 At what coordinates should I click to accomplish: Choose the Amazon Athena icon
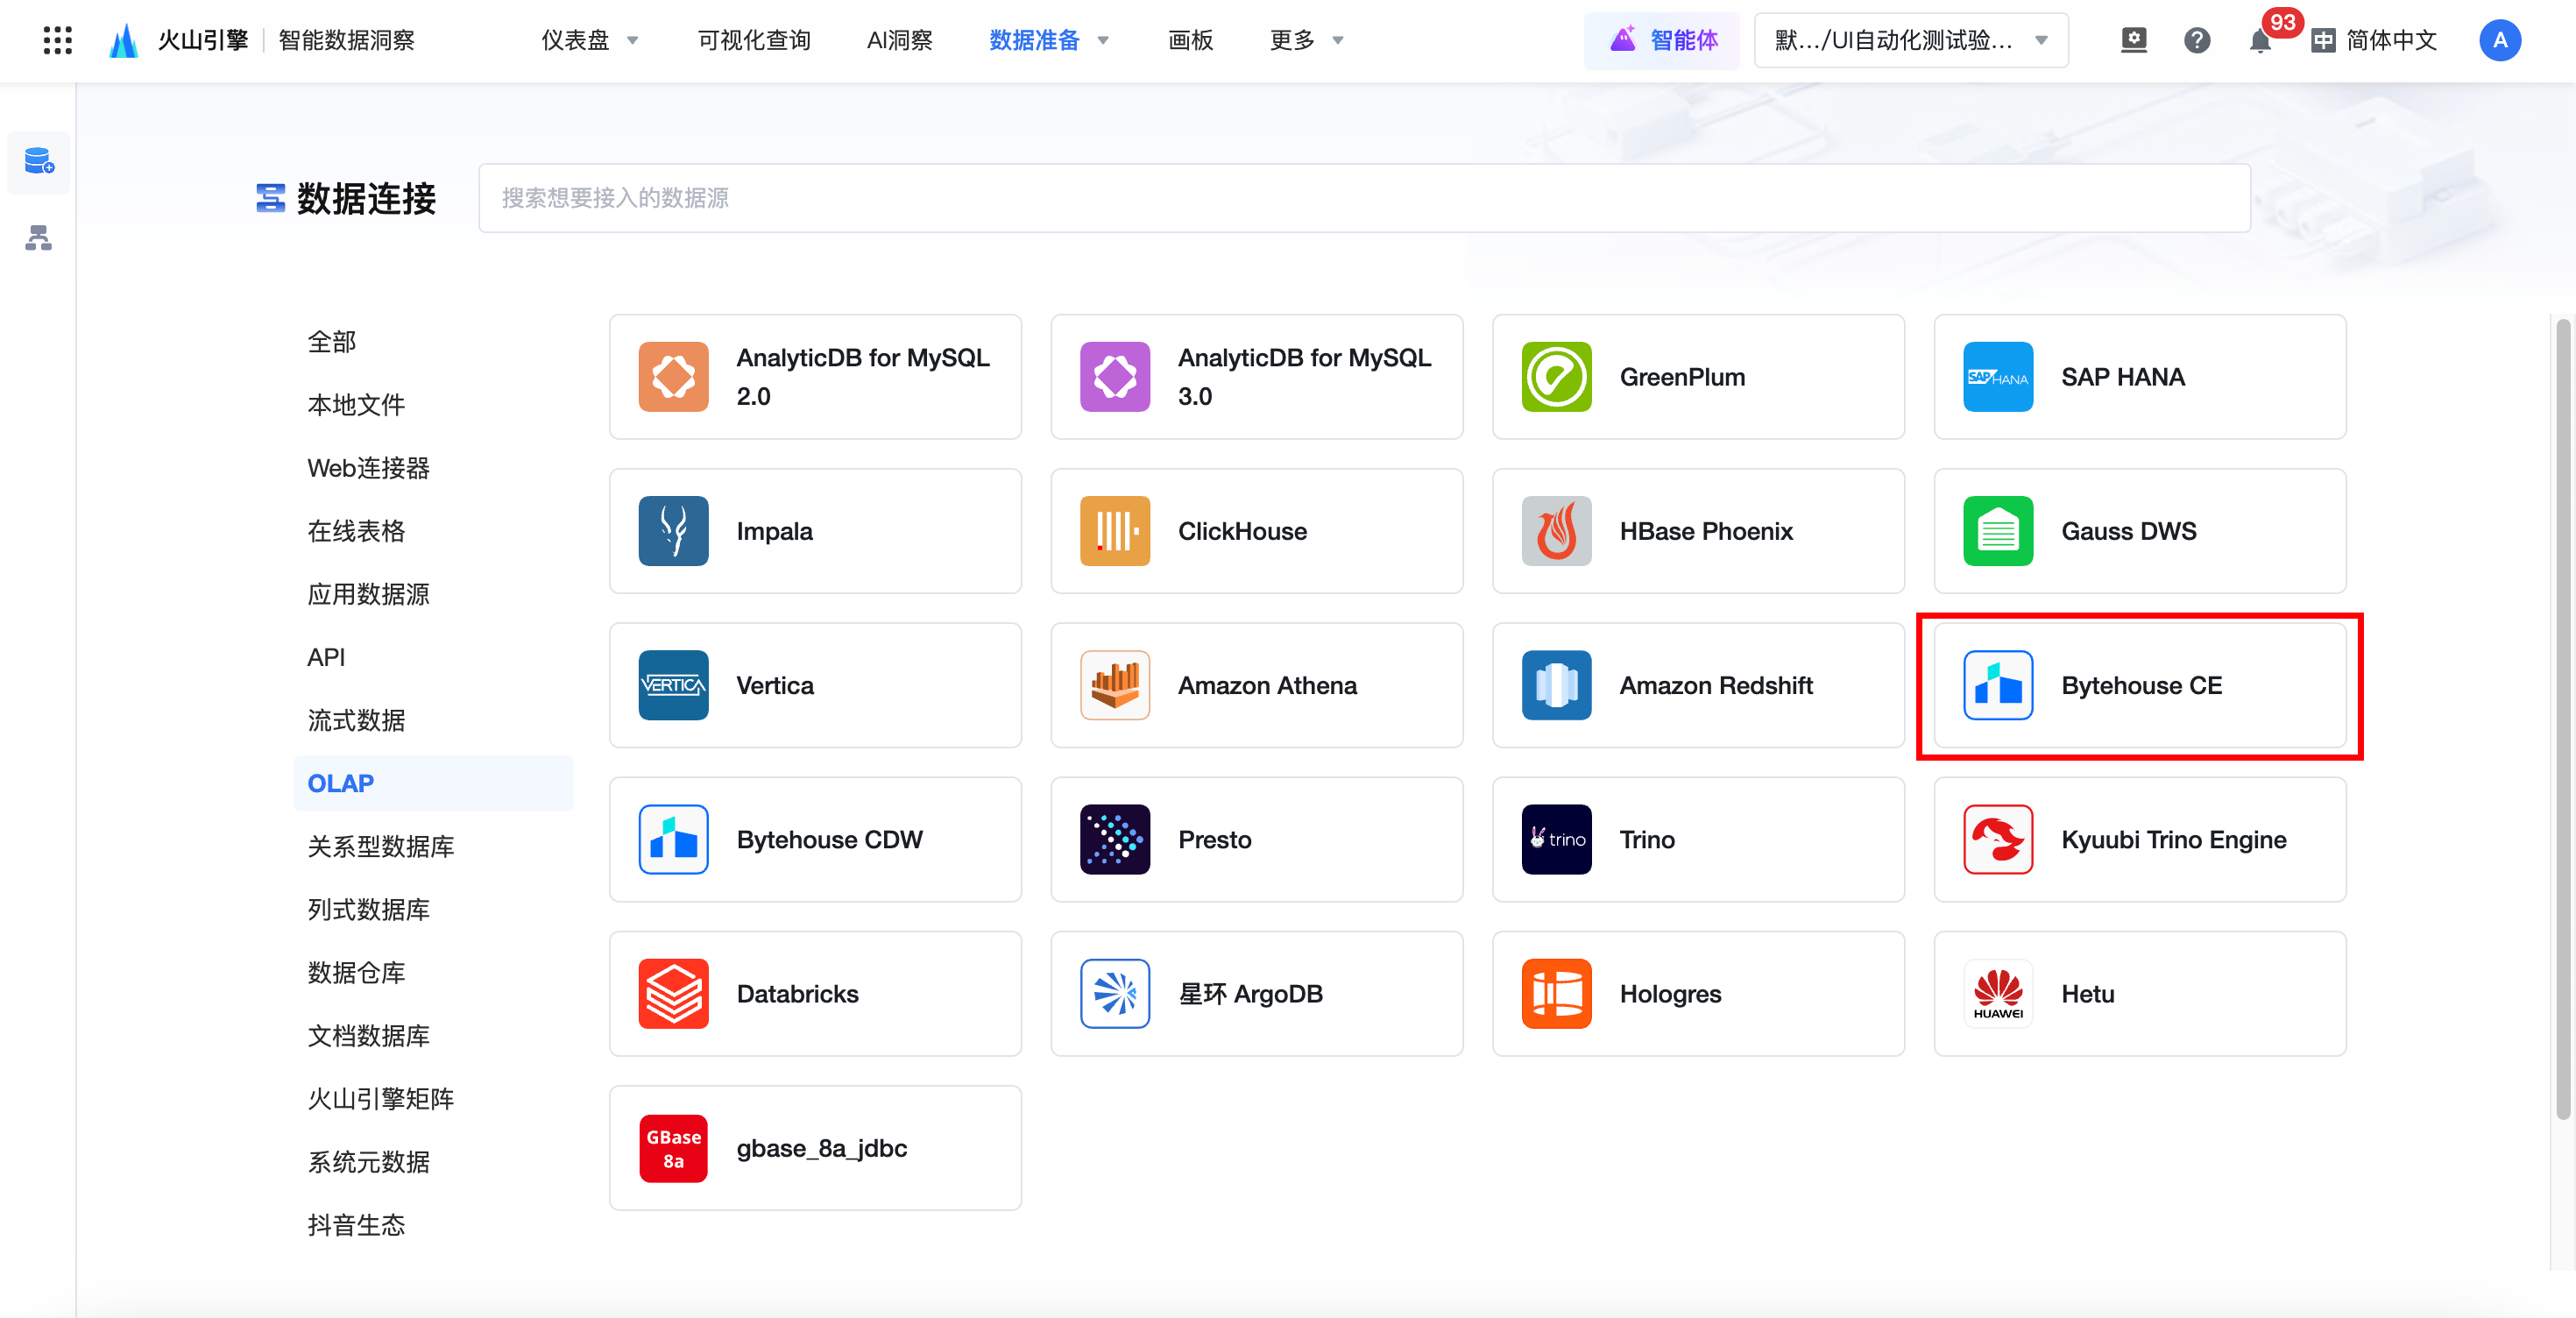pos(1115,685)
